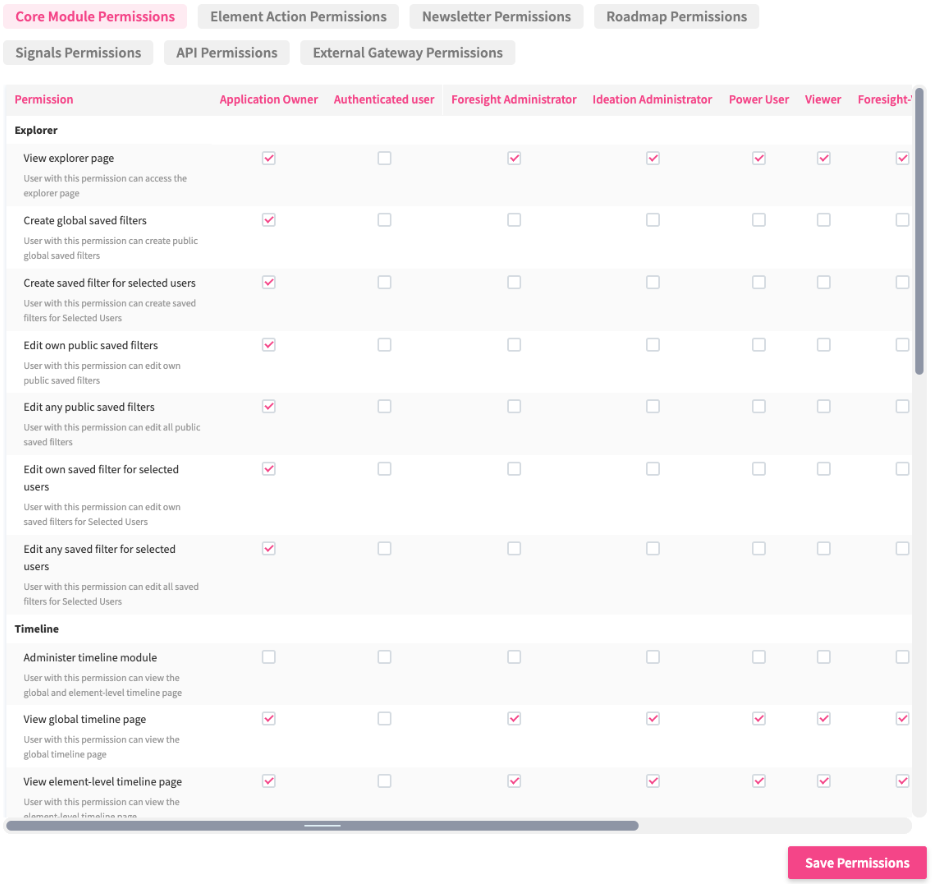This screenshot has height=884, width=932.
Task: Open Signals Permissions tab
Action: [x=78, y=53]
